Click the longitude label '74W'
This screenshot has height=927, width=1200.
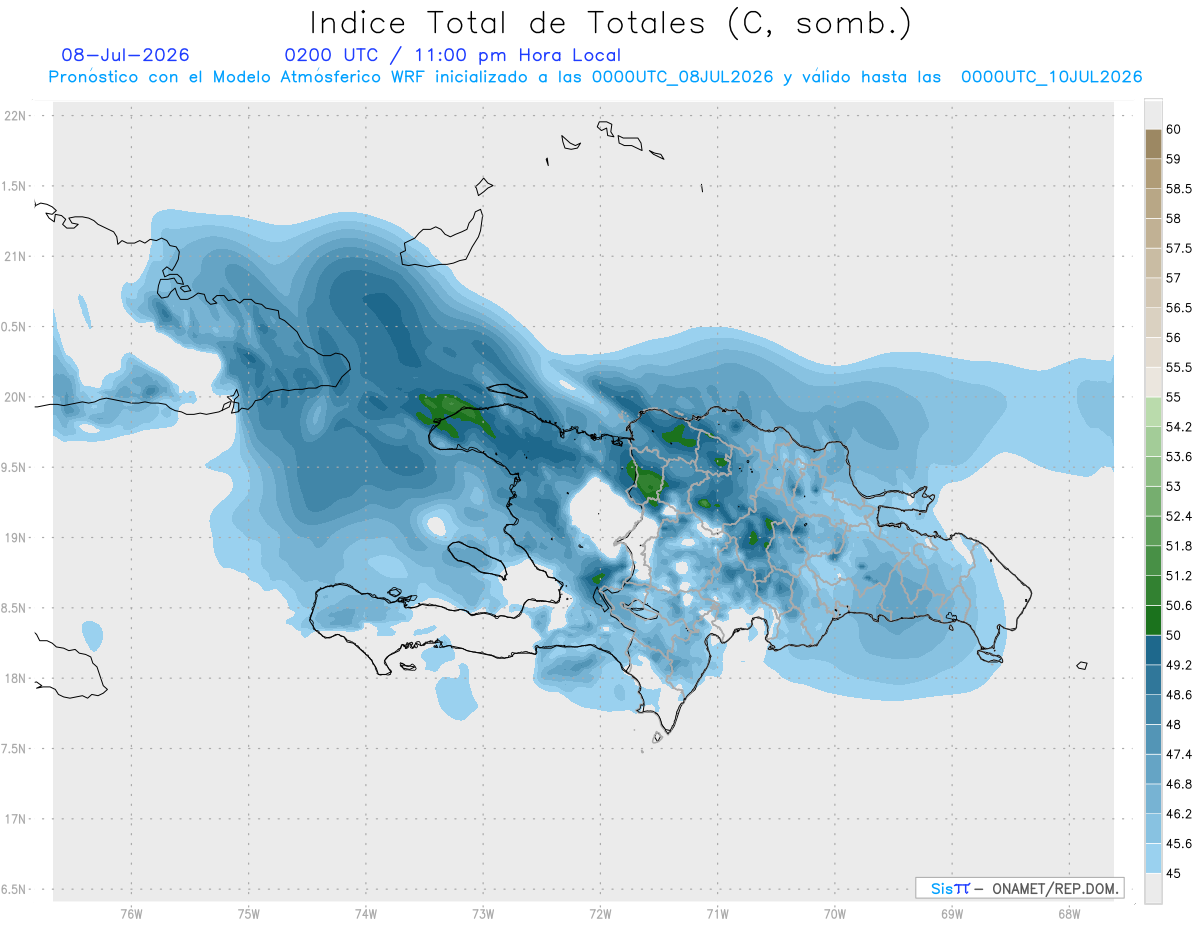point(365,914)
